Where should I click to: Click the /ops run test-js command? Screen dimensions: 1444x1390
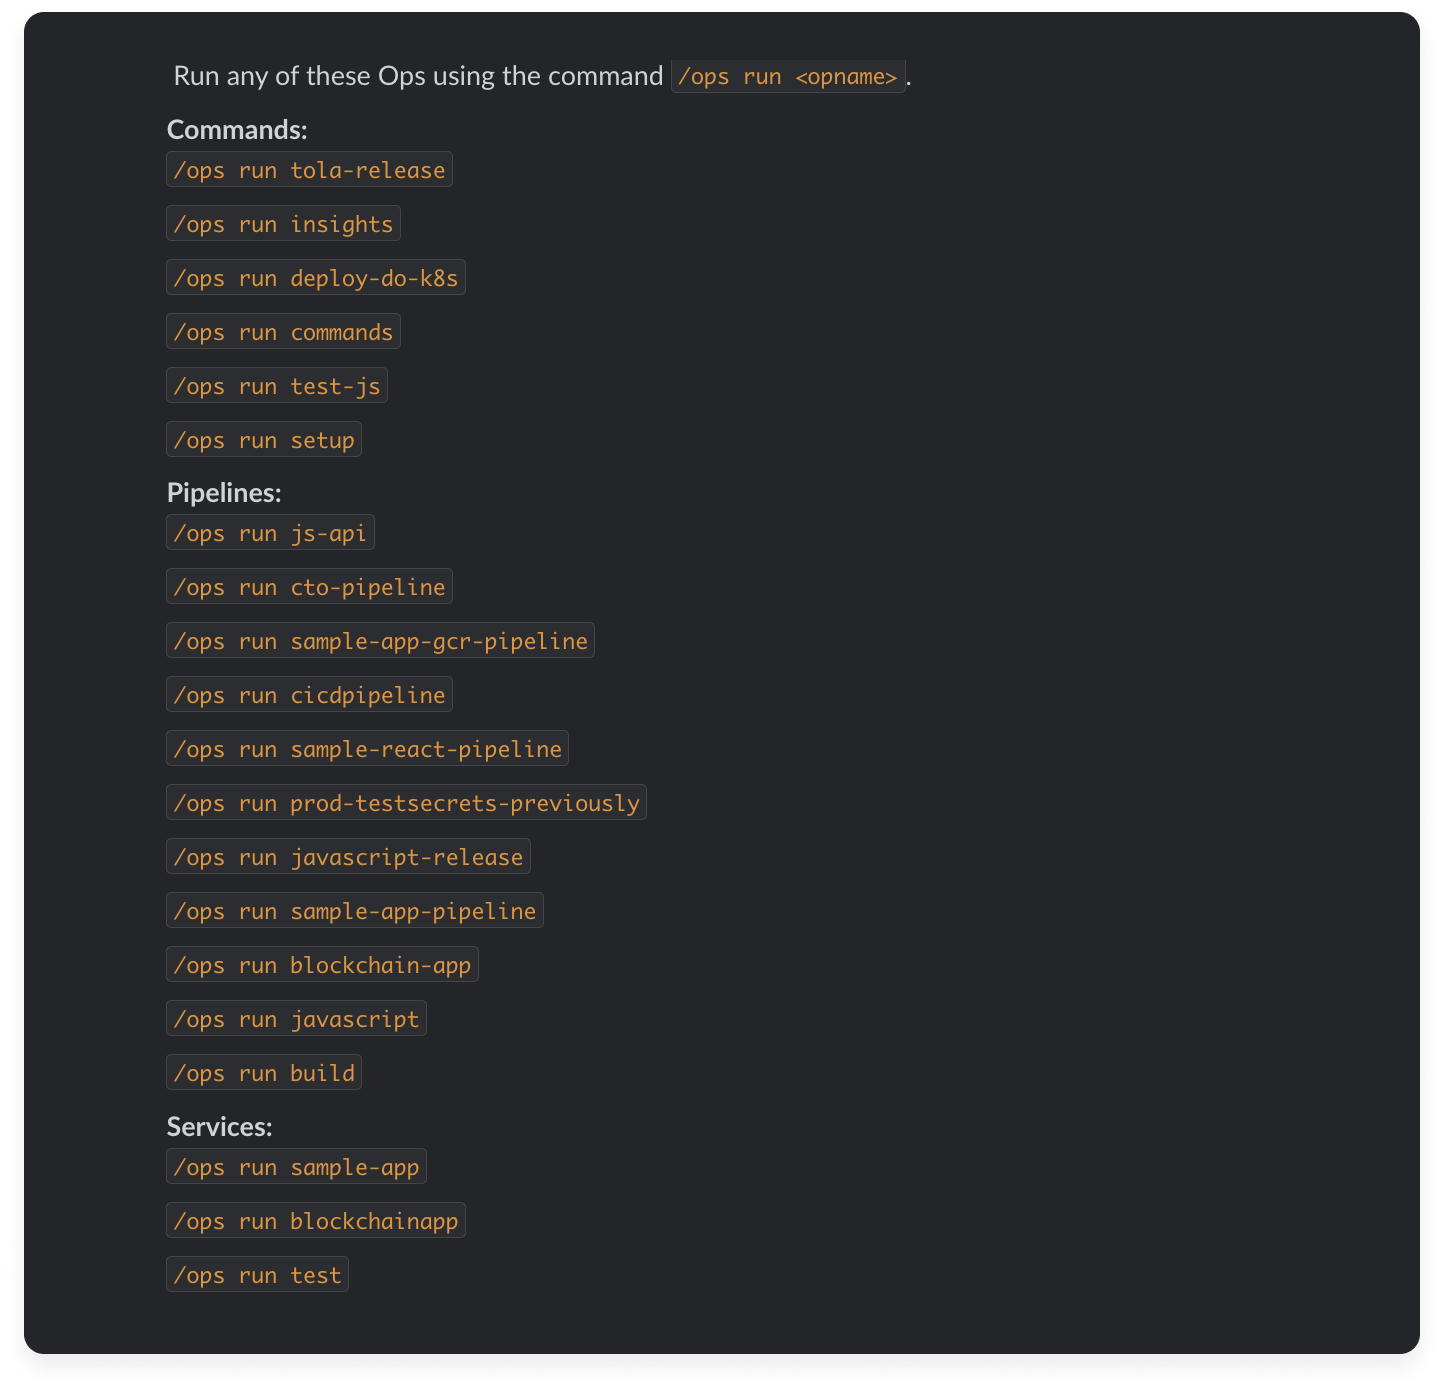point(277,386)
